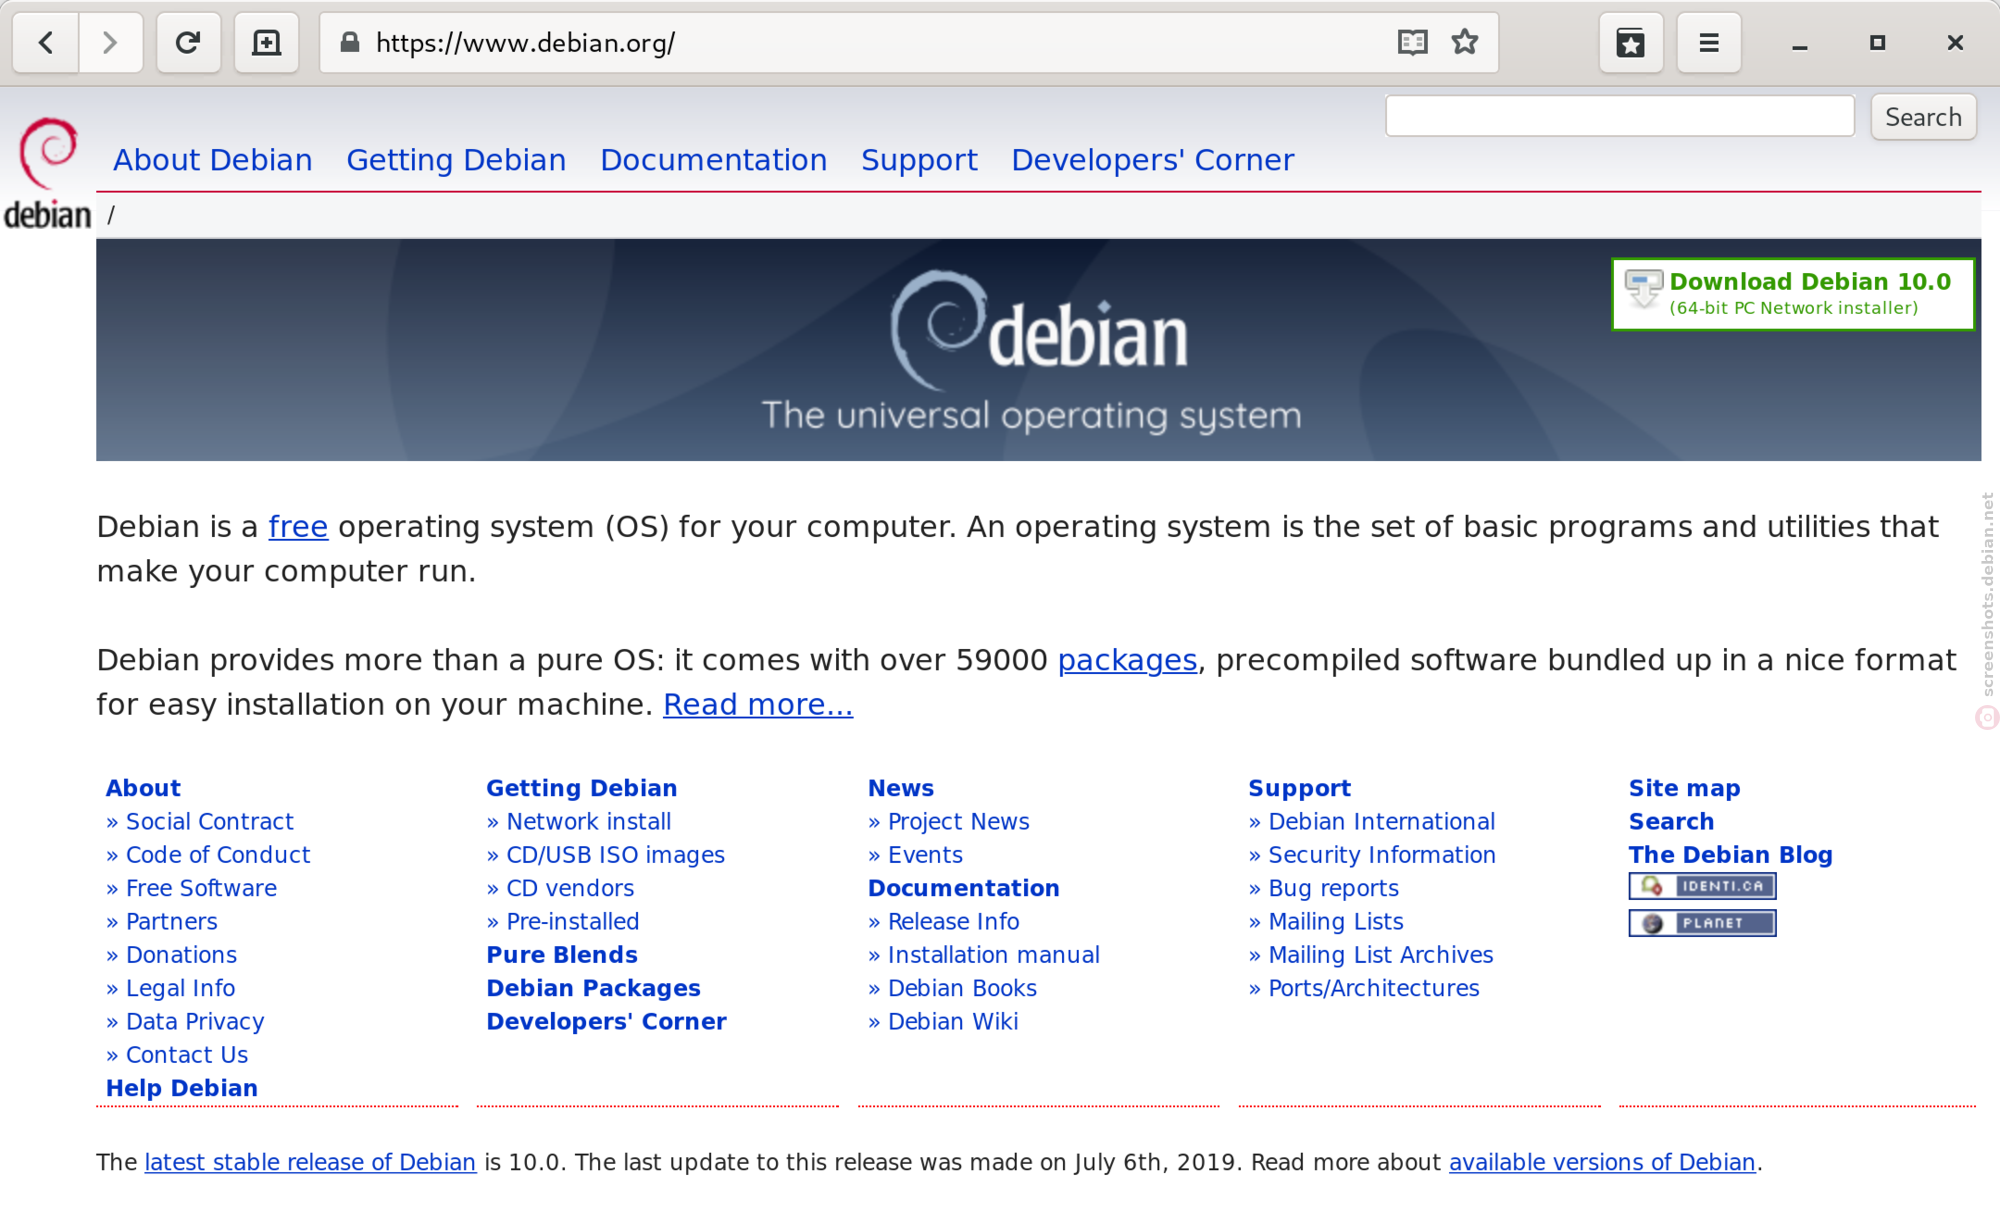Viewport: 2000px width, 1211px height.
Task: Open the About Debian nav item
Action: 213,160
